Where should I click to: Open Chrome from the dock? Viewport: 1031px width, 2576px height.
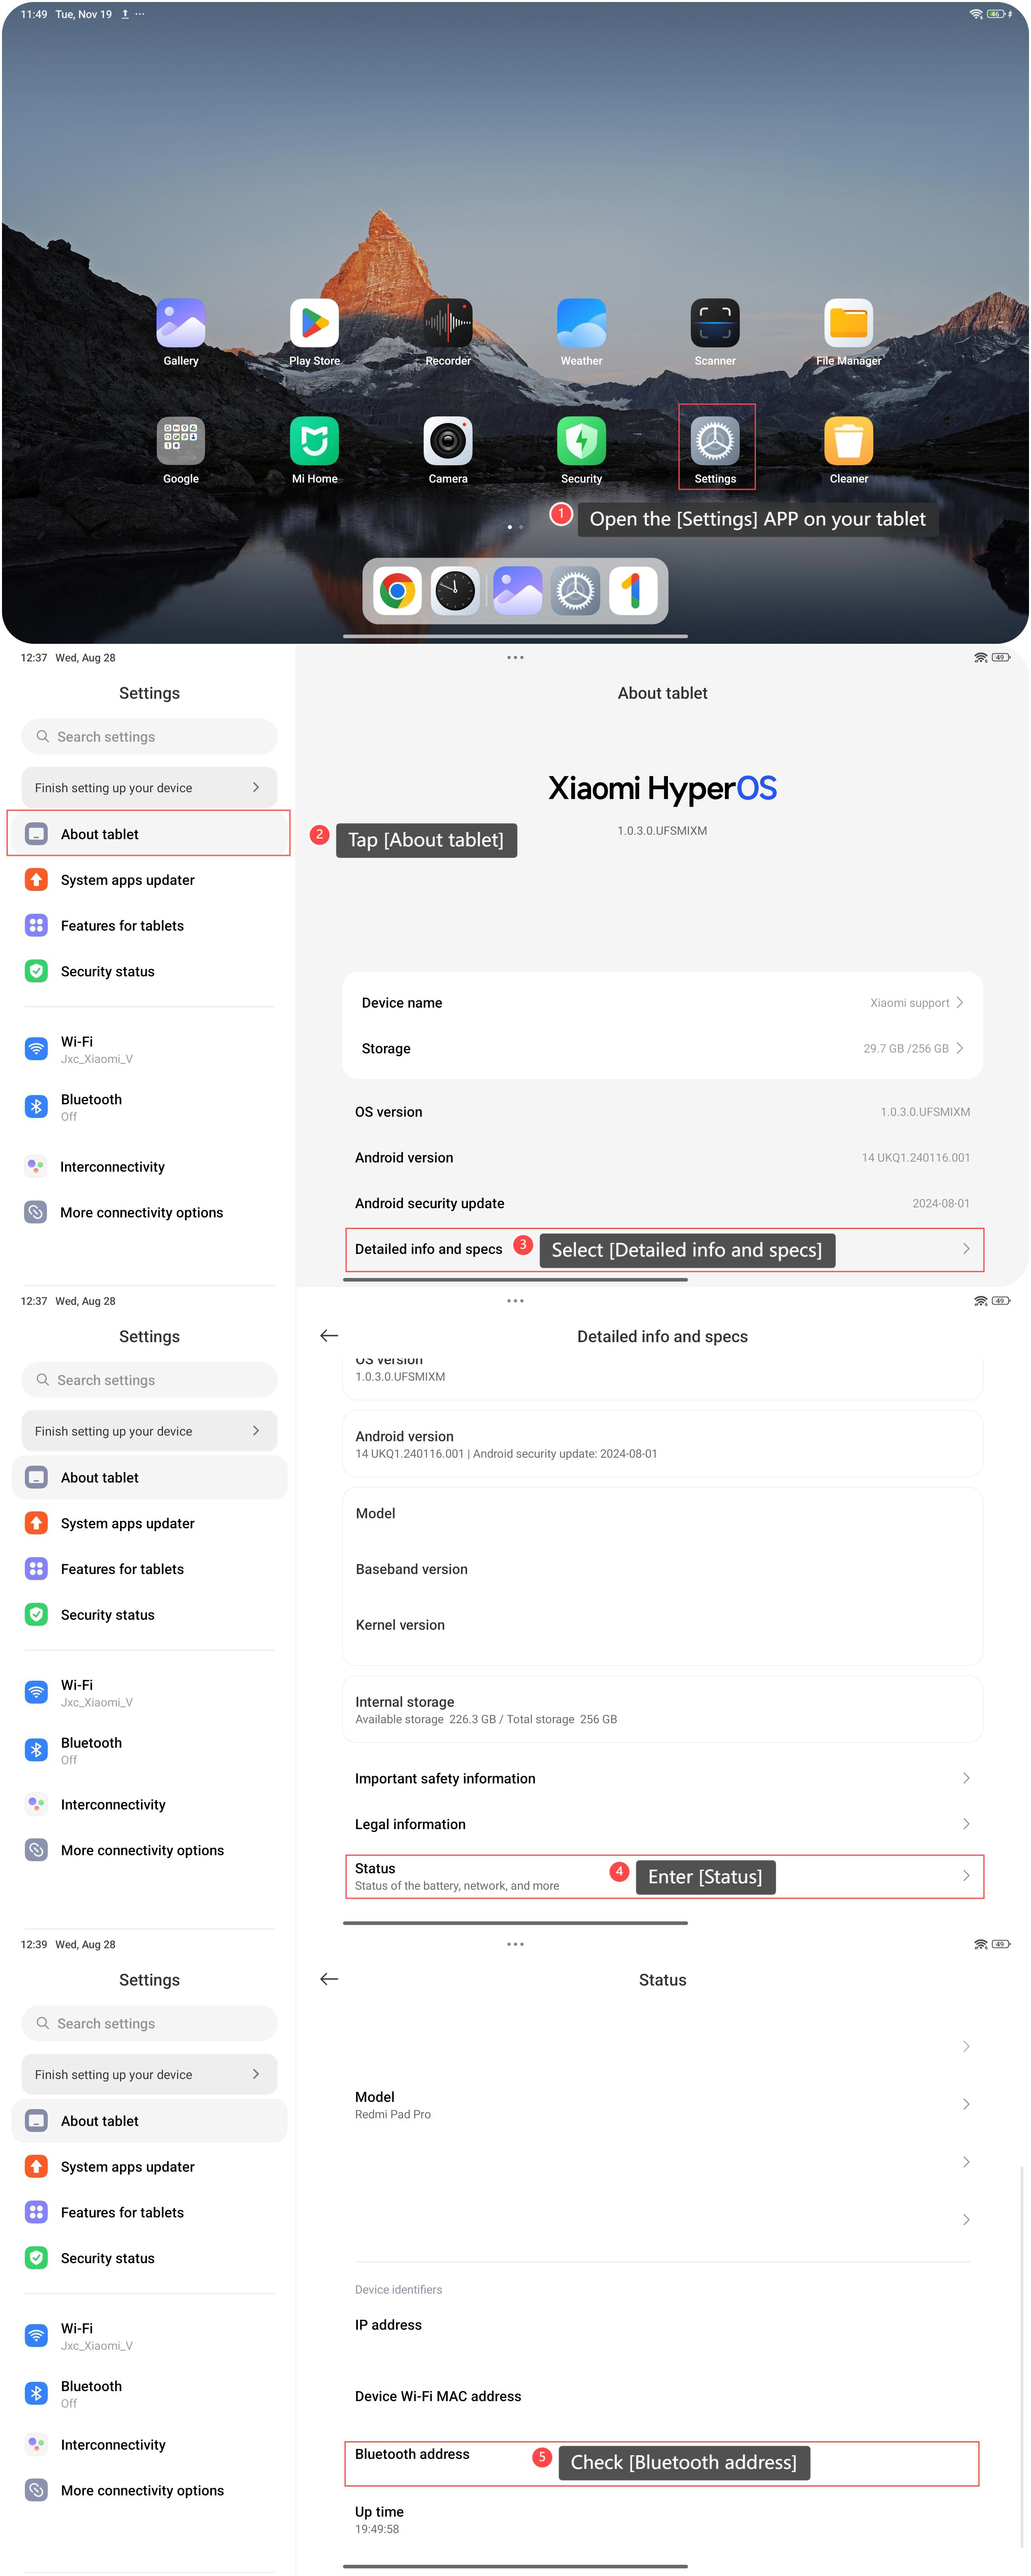[397, 591]
